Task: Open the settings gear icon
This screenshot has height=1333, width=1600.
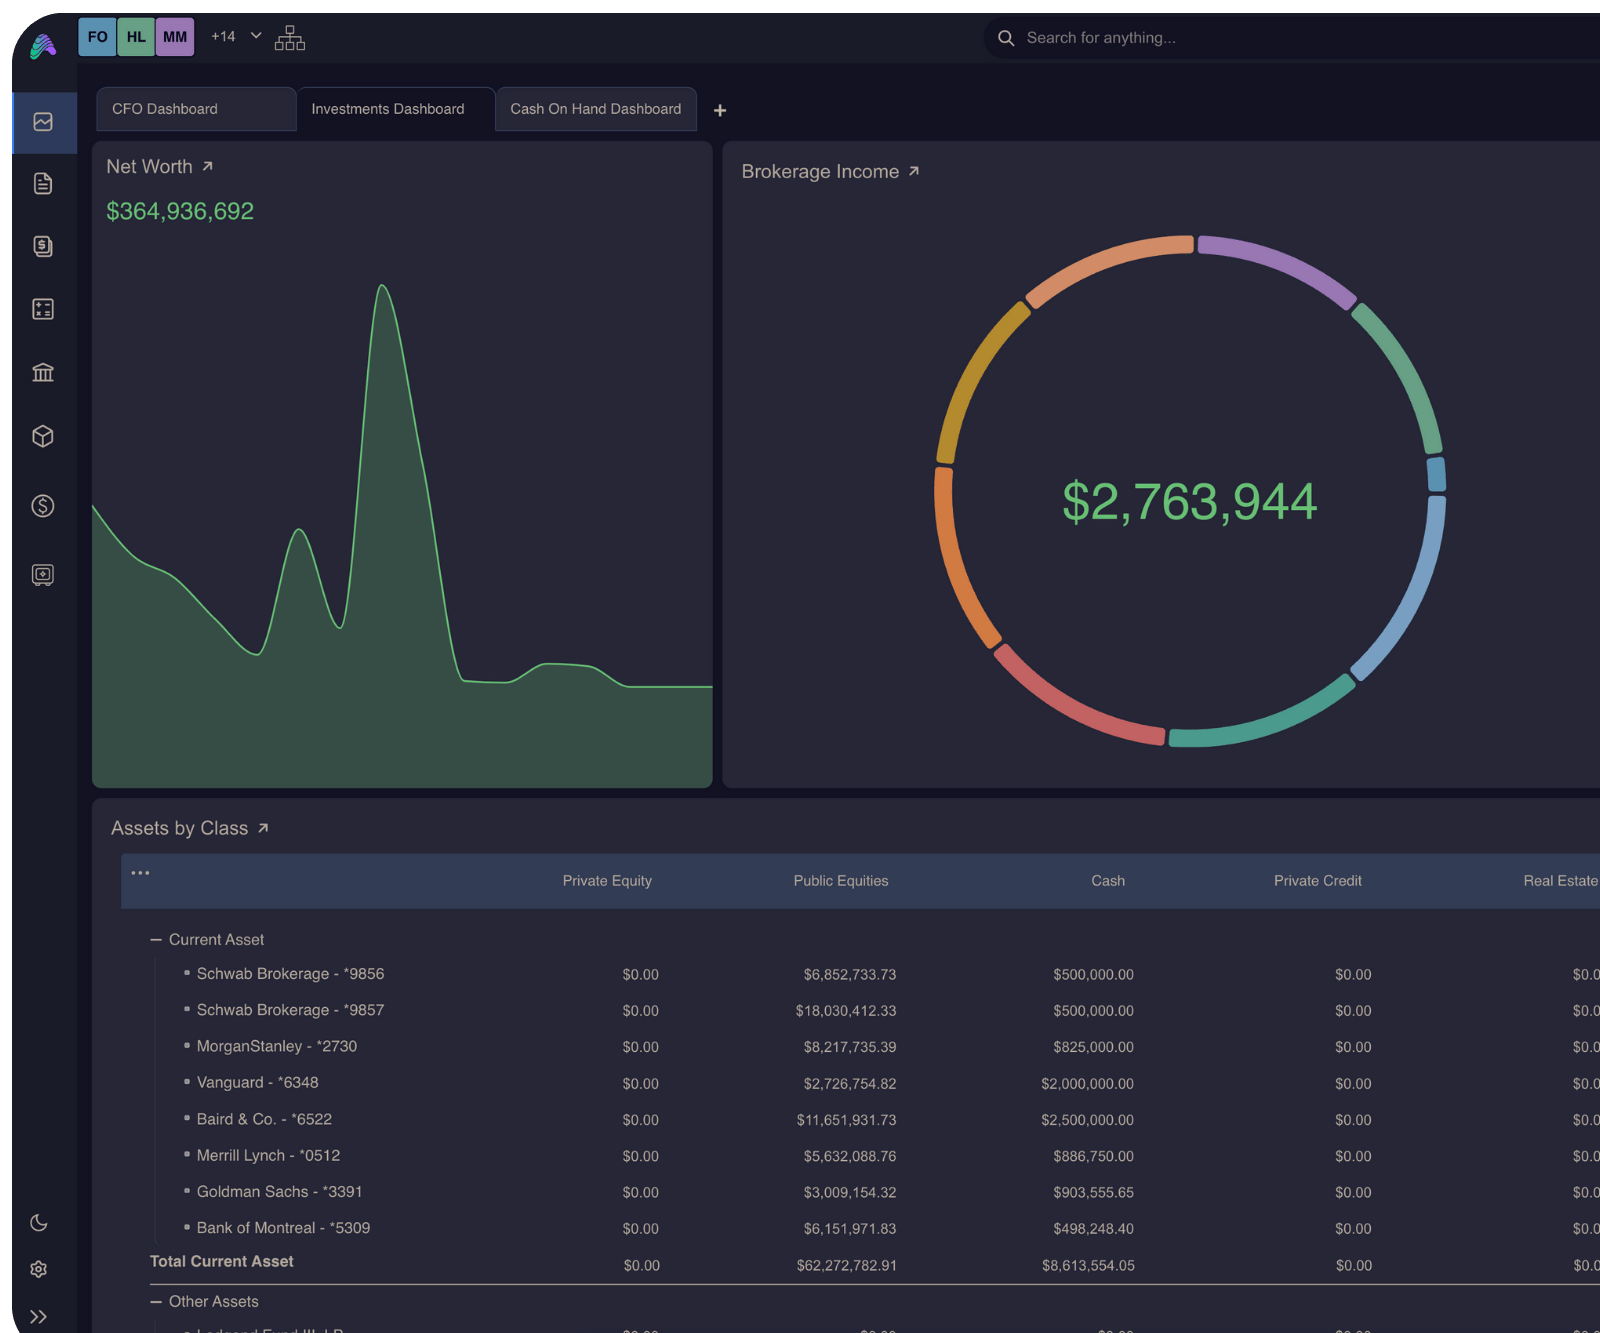Action: point(39,1269)
